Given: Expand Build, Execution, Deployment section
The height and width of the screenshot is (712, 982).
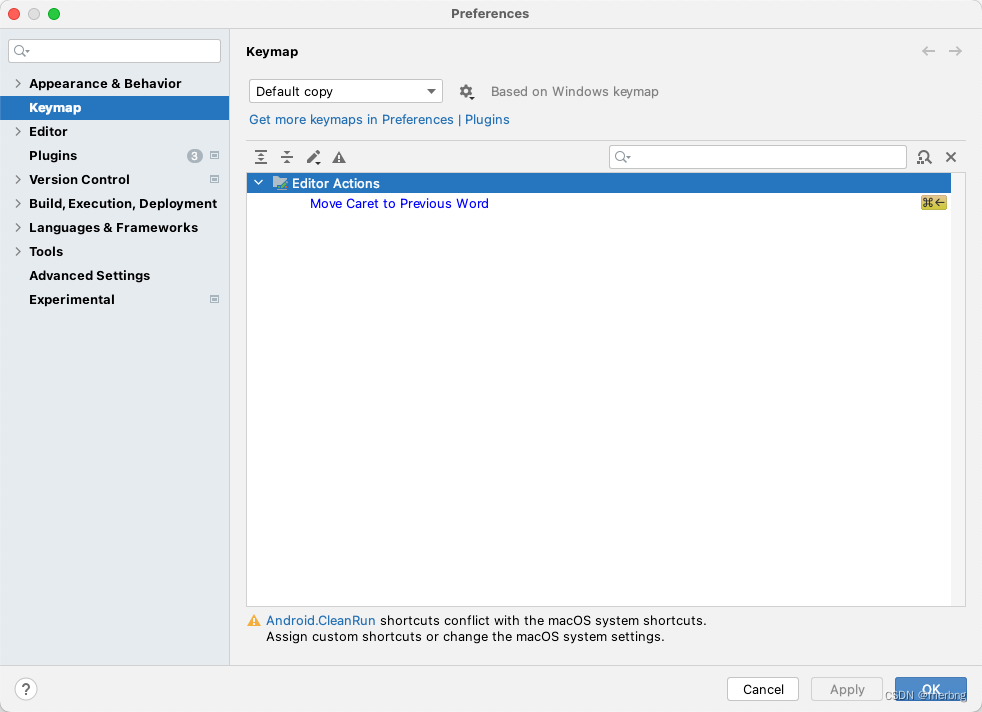Looking at the screenshot, I should 18,204.
